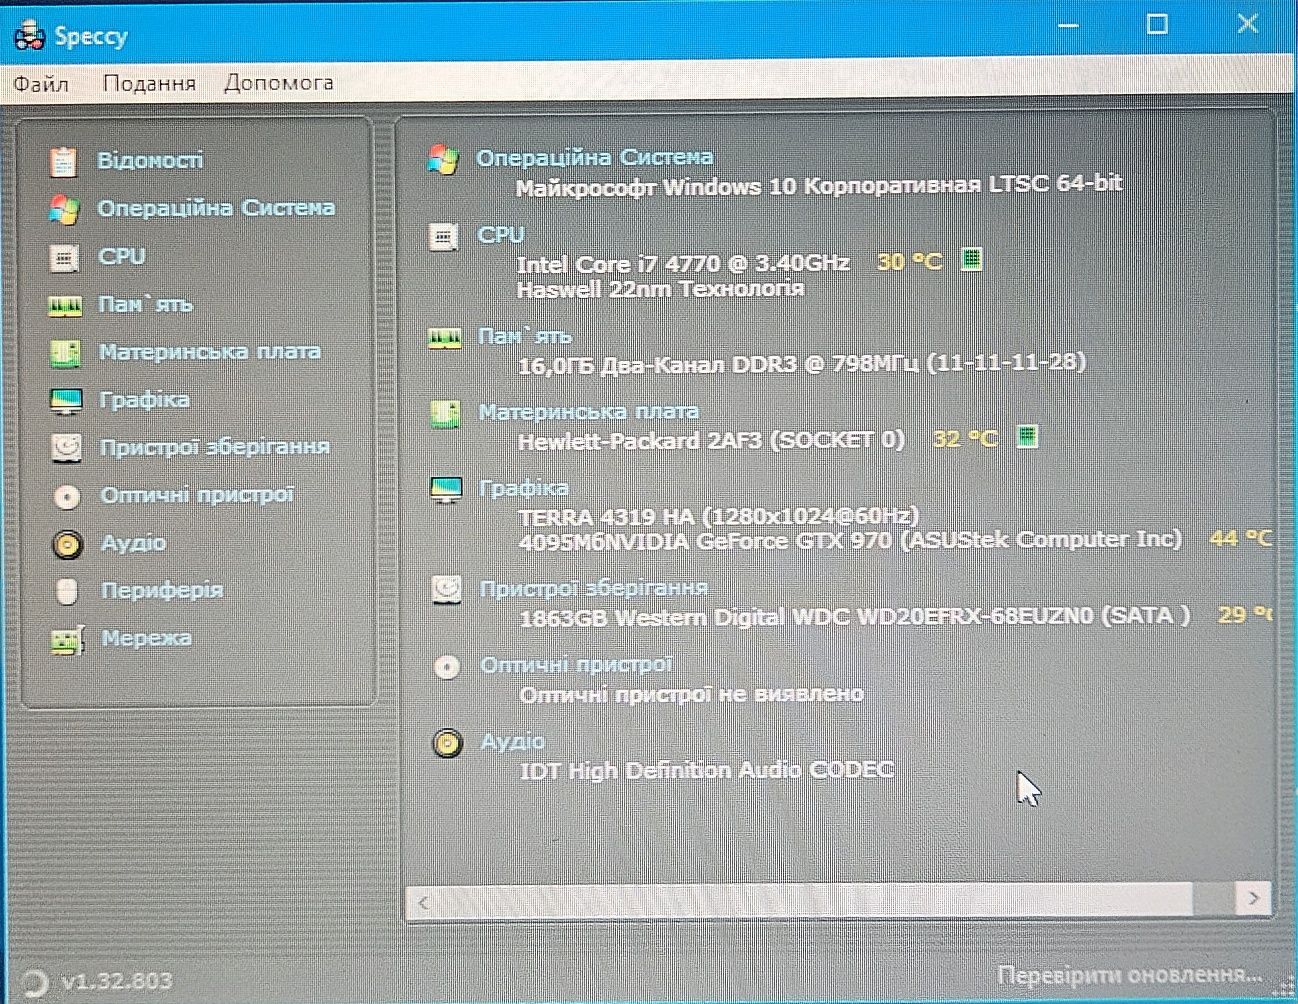Click hard drive icon in summary panel
Screen dimensions: 1298x1004
point(447,590)
